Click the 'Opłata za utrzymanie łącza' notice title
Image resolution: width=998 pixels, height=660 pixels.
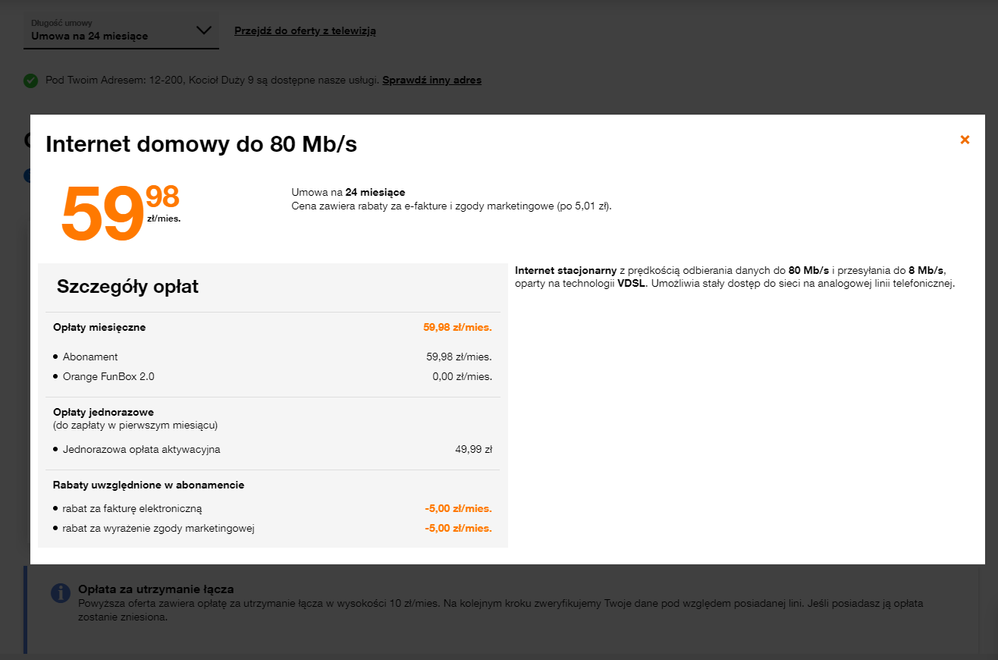(156, 589)
